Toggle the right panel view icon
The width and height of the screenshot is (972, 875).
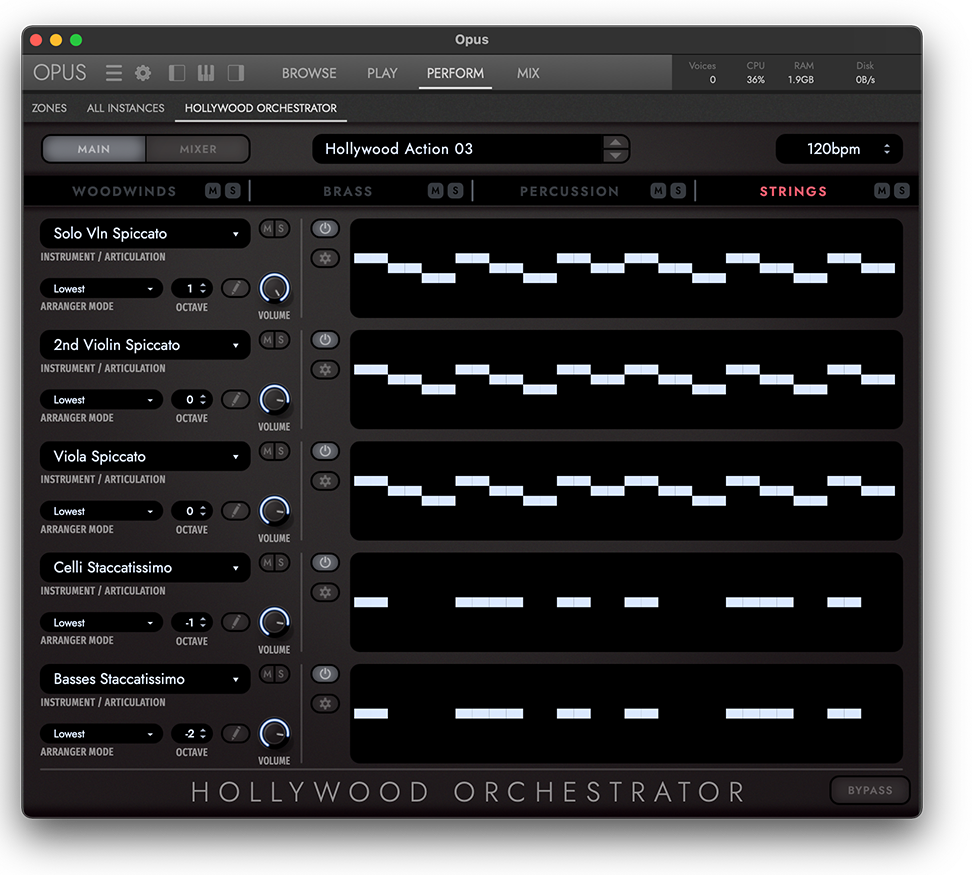click(236, 72)
